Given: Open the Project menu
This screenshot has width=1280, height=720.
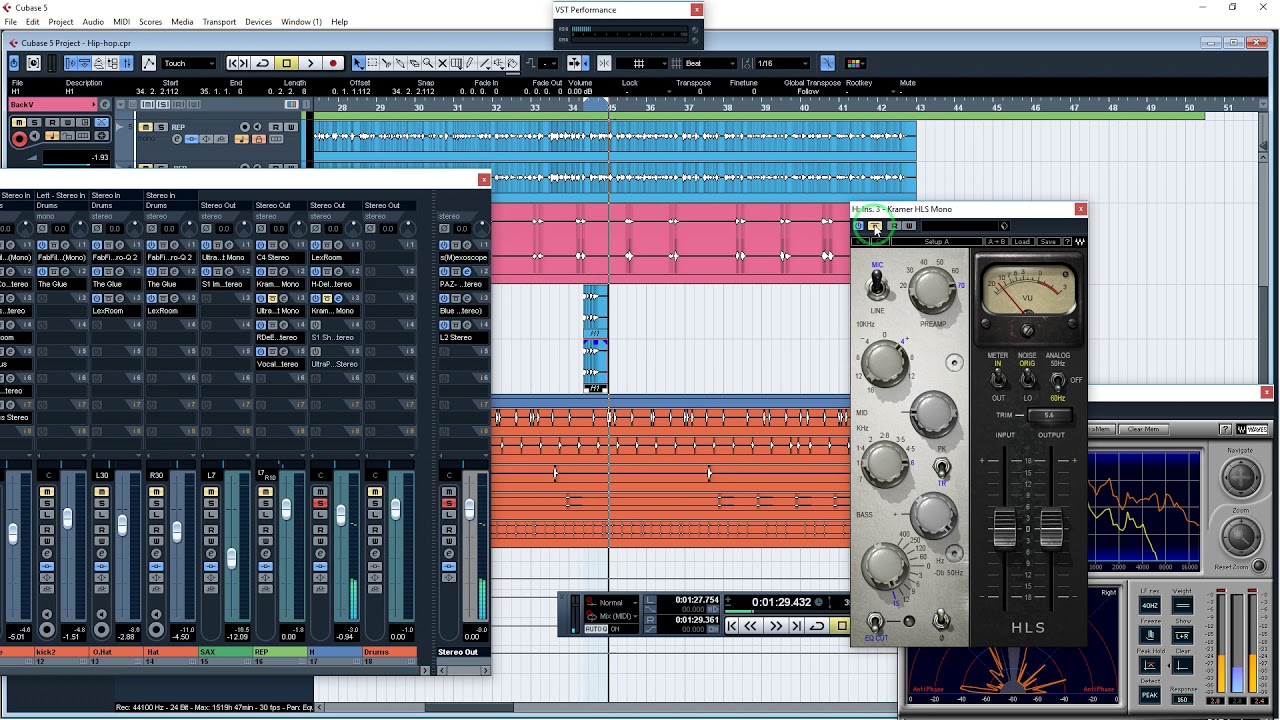Looking at the screenshot, I should click(61, 22).
